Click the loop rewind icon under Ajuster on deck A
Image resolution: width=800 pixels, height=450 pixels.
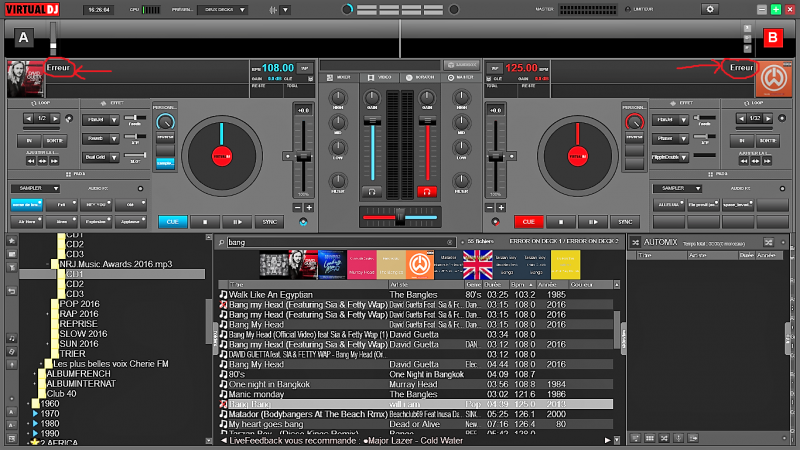pyautogui.click(x=31, y=161)
